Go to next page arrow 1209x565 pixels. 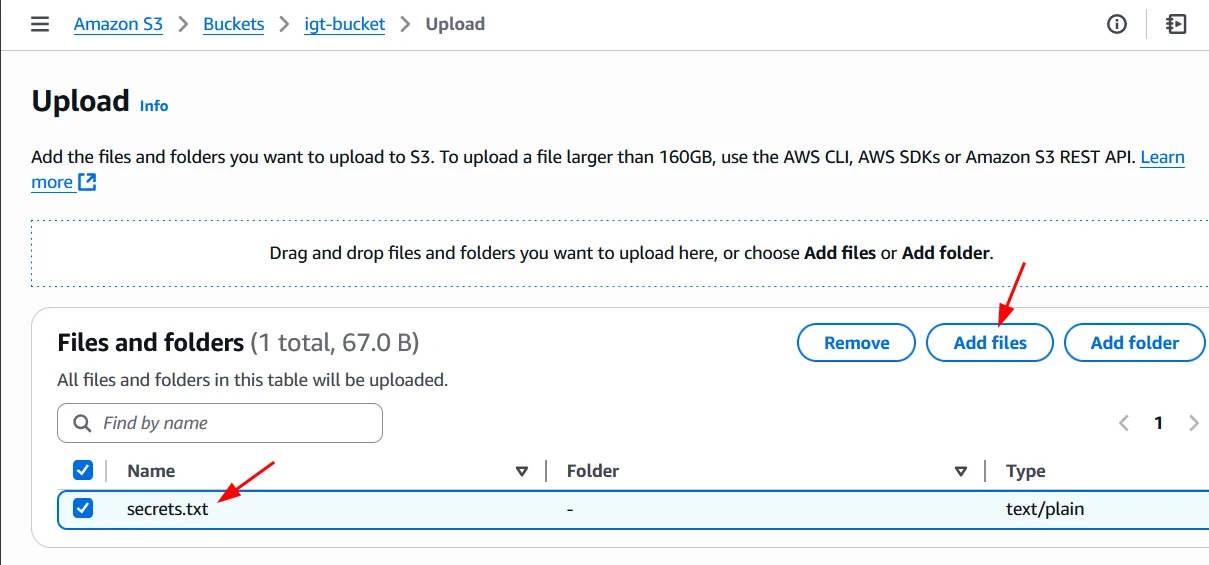click(1193, 423)
